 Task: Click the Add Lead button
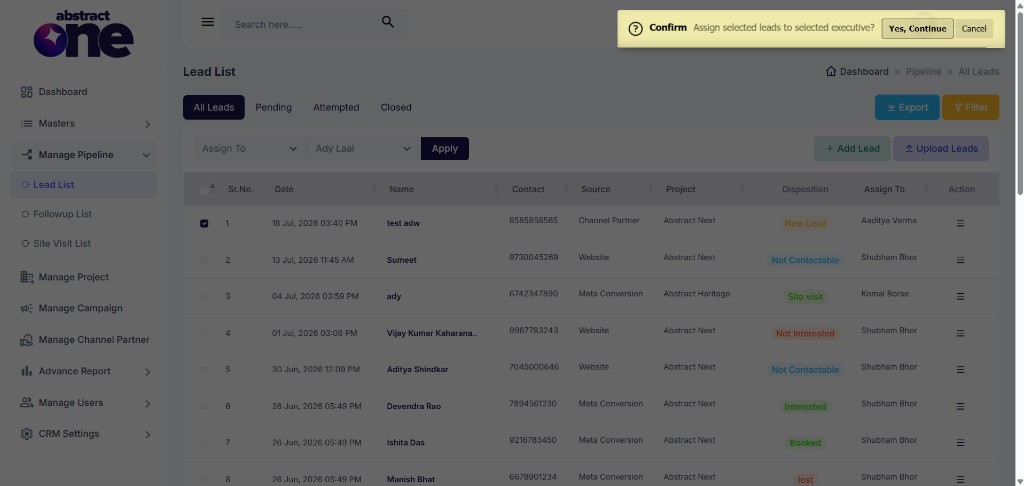coord(852,148)
